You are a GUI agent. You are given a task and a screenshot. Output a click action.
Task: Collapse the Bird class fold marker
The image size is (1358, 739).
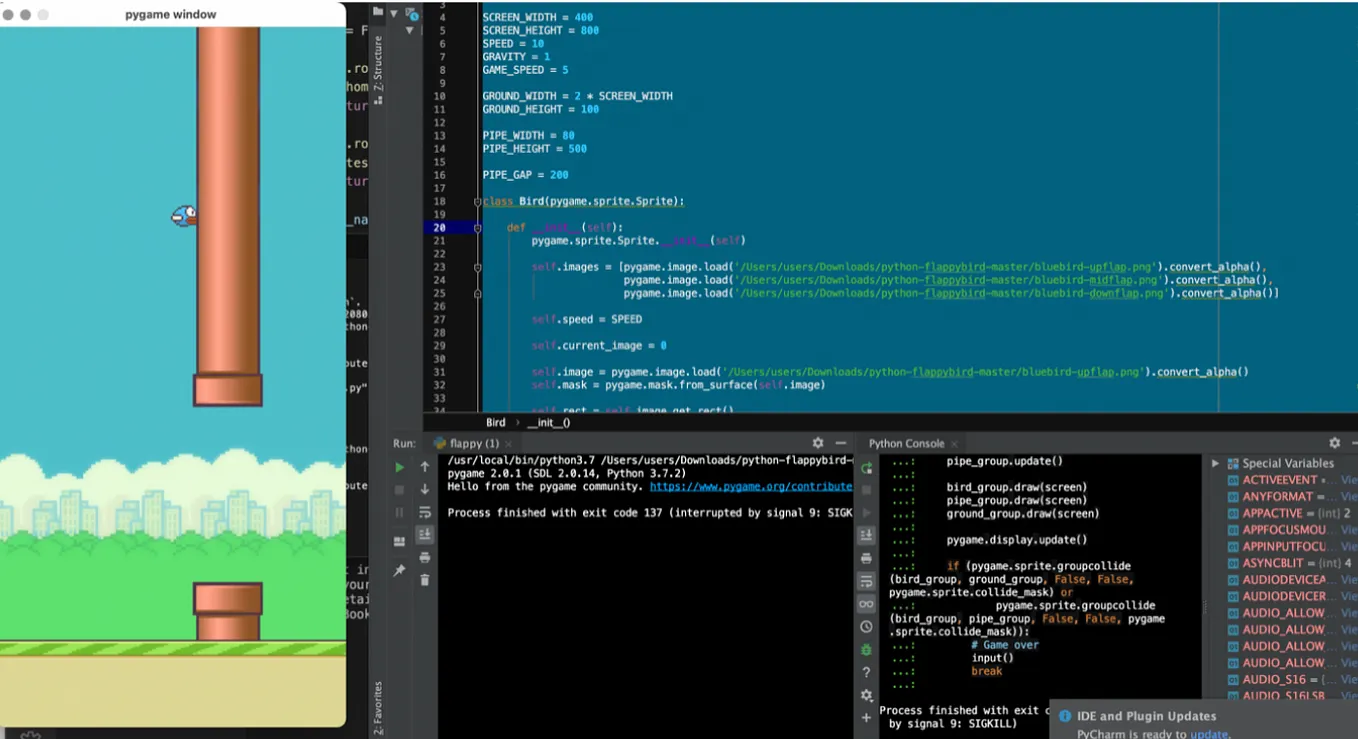(x=477, y=201)
